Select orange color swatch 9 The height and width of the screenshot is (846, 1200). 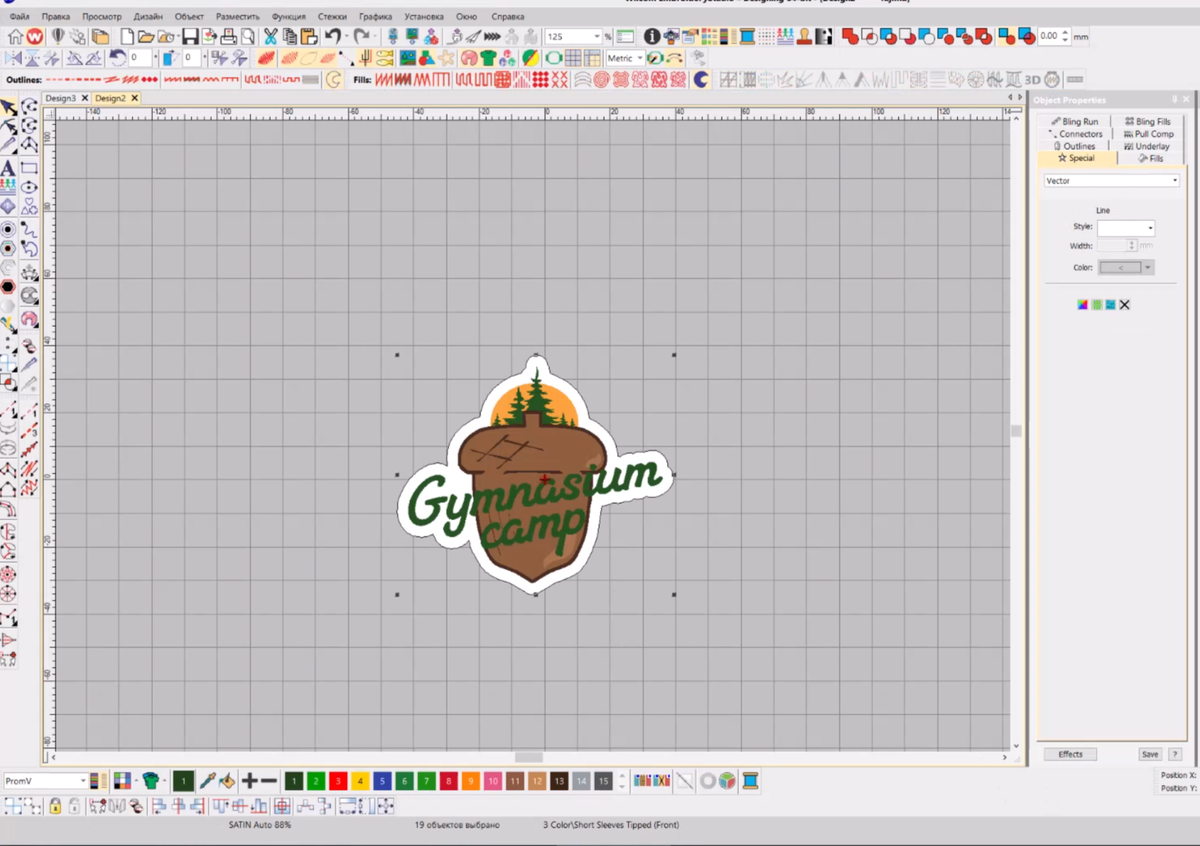(470, 781)
